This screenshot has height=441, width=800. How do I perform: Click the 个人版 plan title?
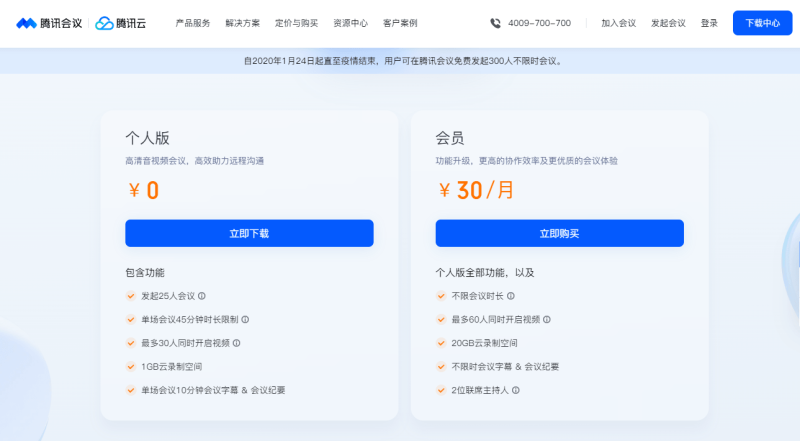click(147, 138)
